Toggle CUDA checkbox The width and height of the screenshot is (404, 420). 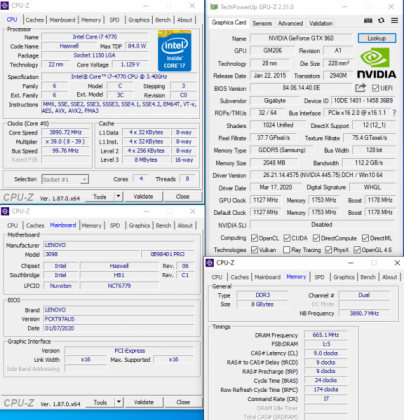tap(287, 238)
